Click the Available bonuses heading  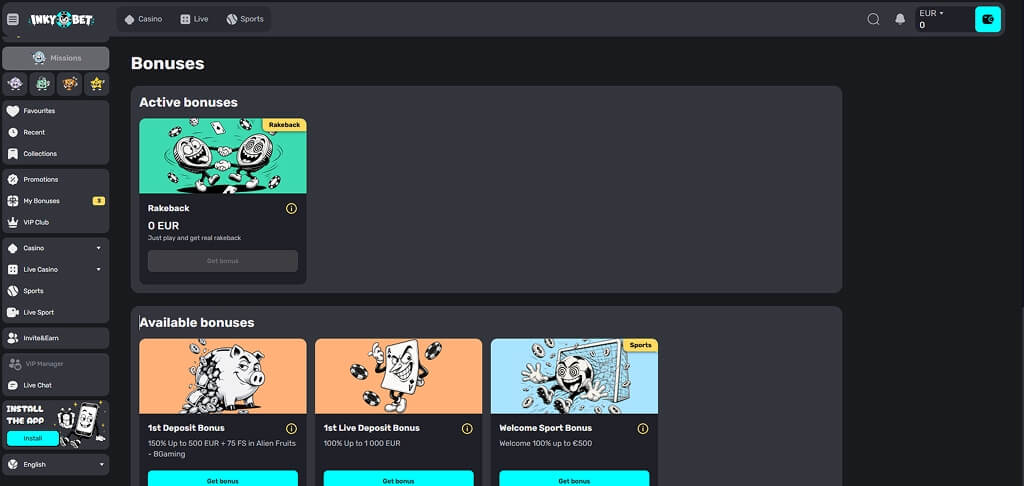pos(197,323)
